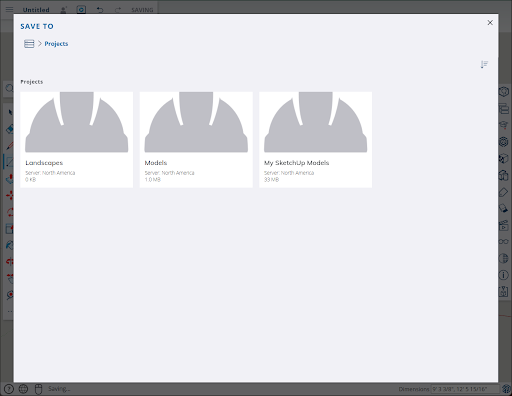Viewport: 512px width, 396px height.
Task: Click the SAVING status label
Action: [142, 10]
